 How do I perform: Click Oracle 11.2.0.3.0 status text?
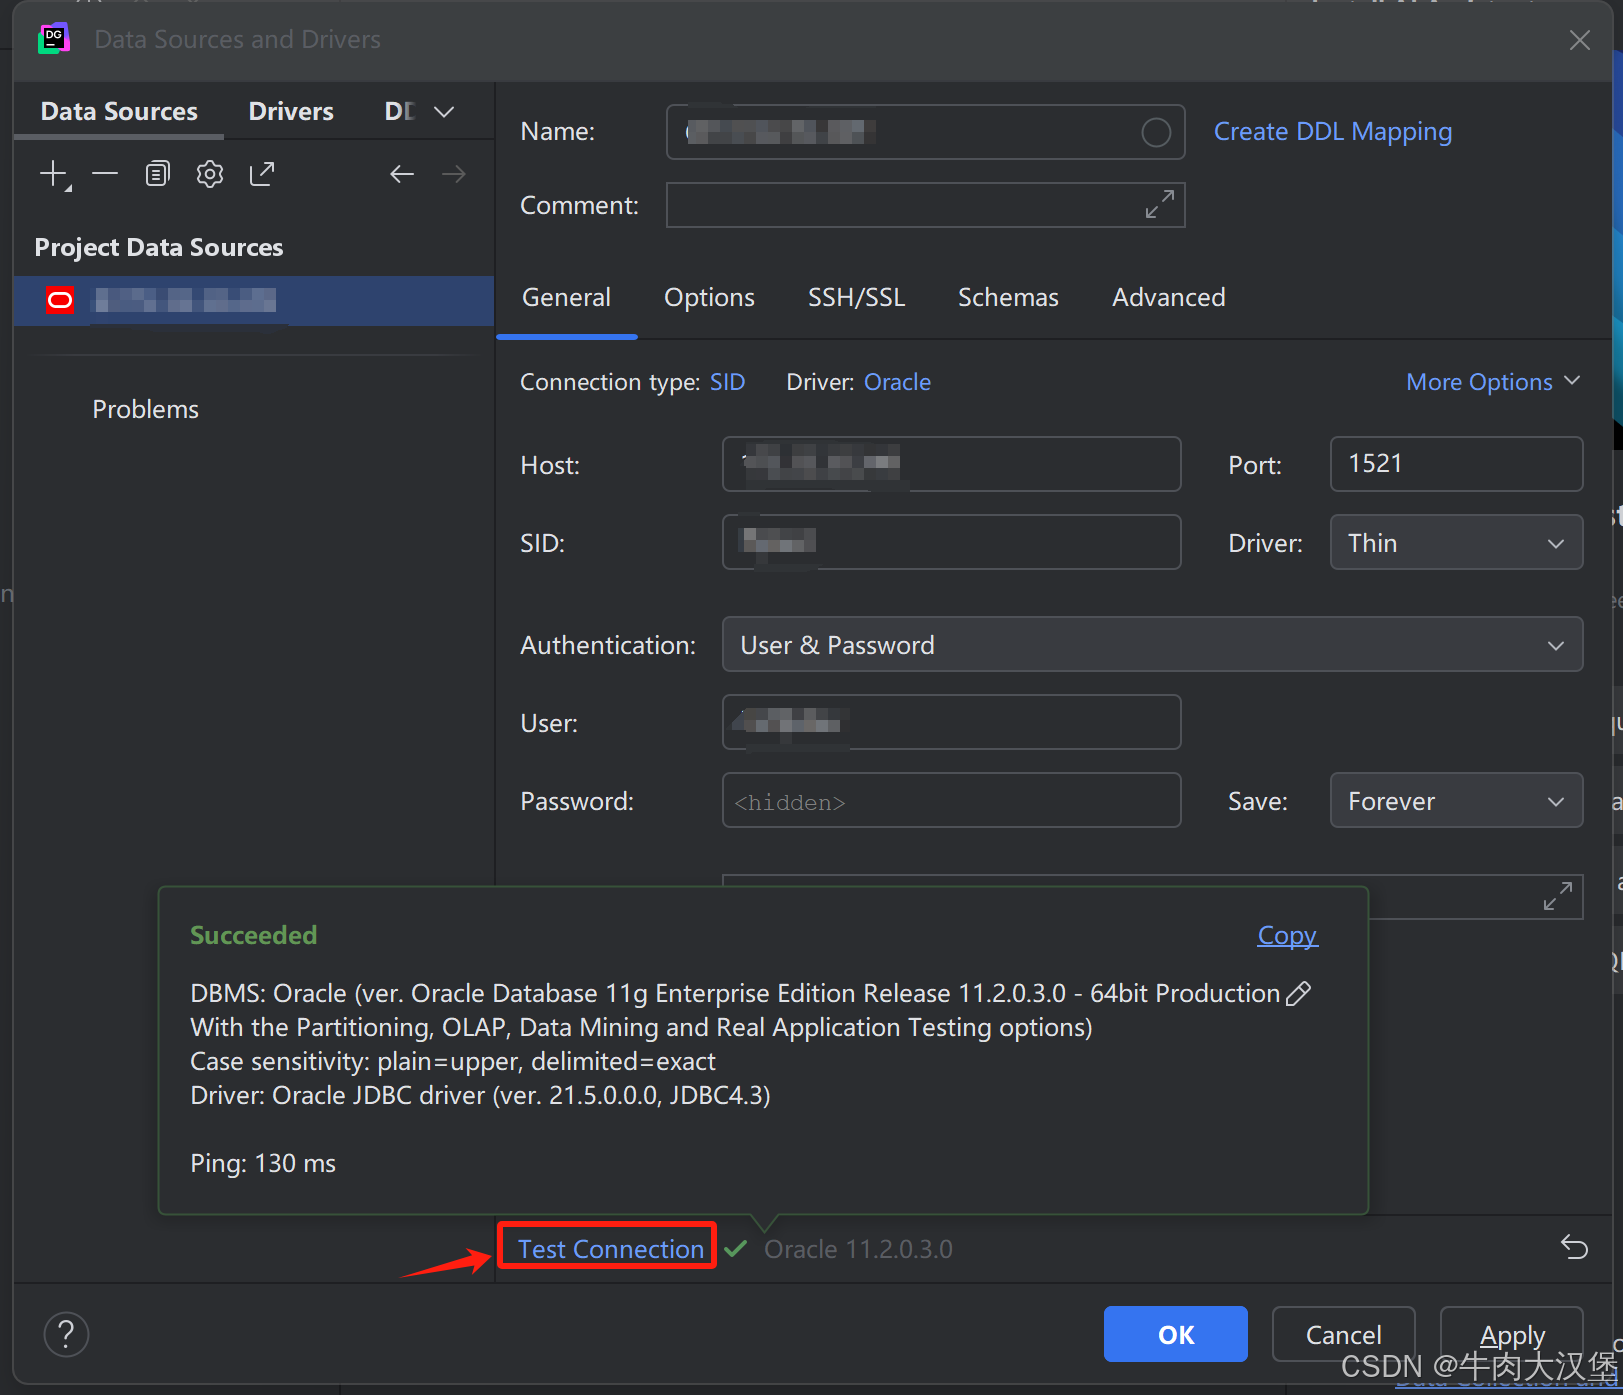858,1249
